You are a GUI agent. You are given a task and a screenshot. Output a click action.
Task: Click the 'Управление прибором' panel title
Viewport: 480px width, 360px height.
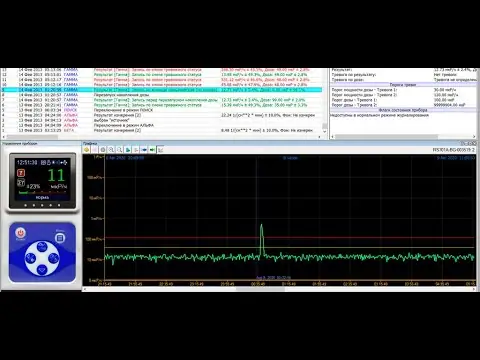click(20, 144)
